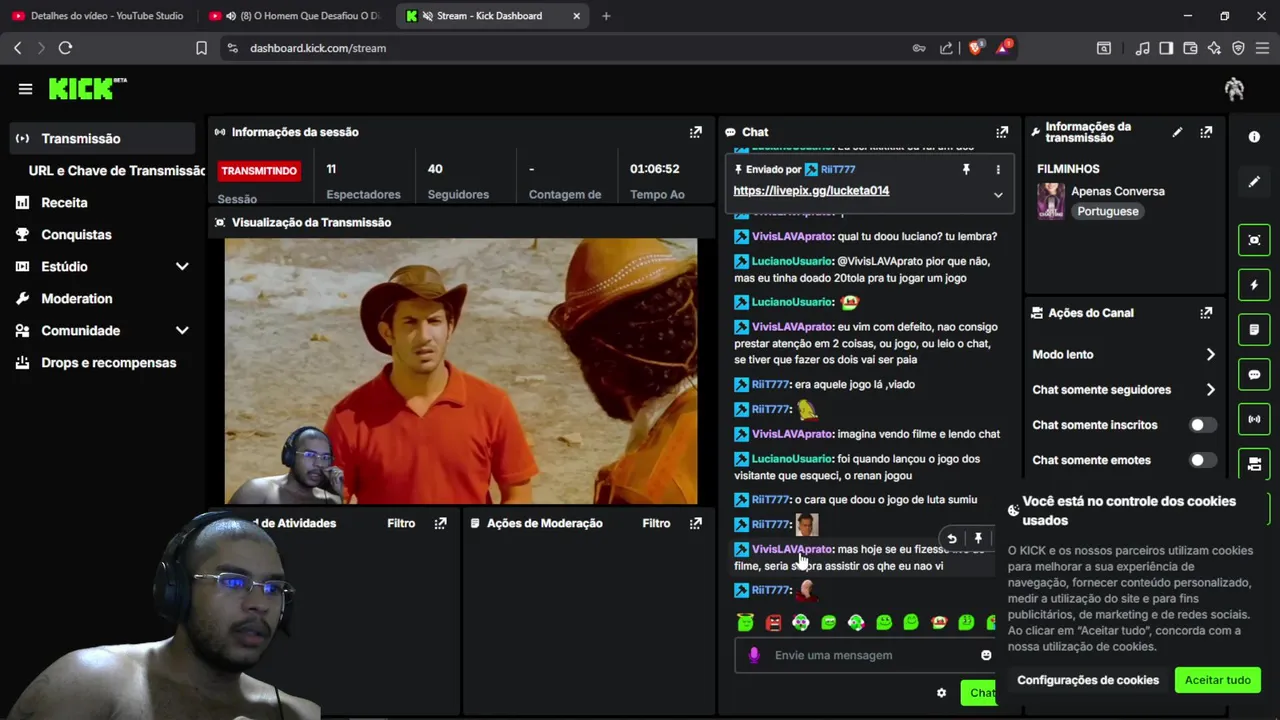Switch to the YouTube Studio browser tab

tap(97, 16)
